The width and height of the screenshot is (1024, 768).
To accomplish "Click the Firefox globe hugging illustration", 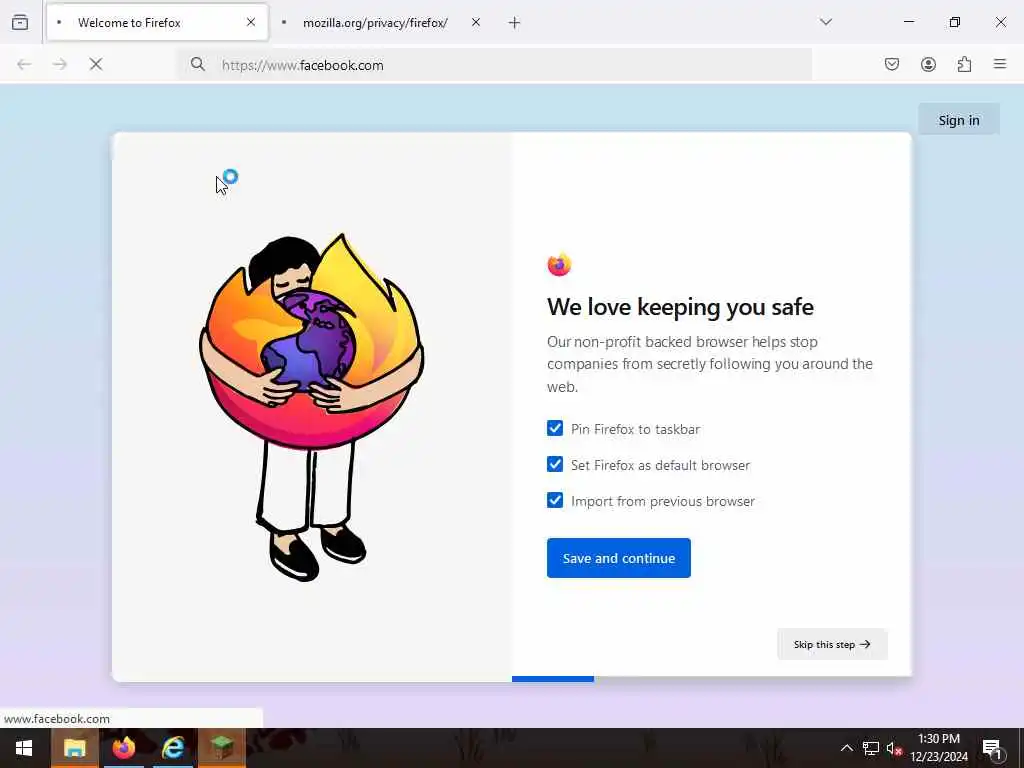I will (312, 406).
